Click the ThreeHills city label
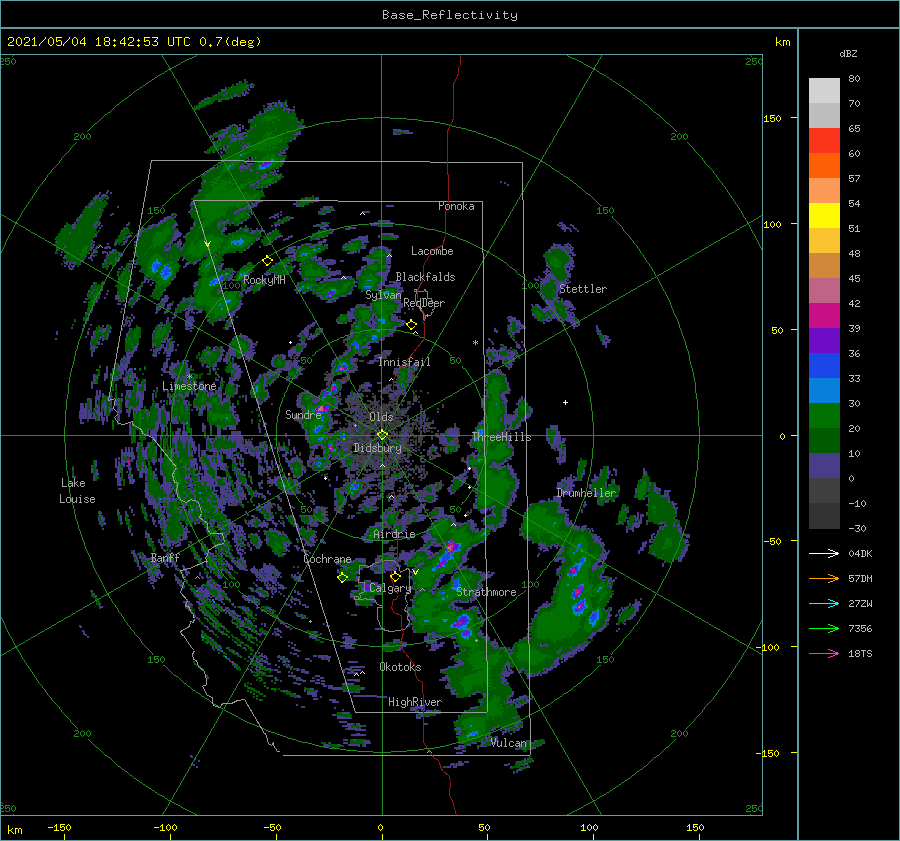The width and height of the screenshot is (900, 841). point(502,437)
